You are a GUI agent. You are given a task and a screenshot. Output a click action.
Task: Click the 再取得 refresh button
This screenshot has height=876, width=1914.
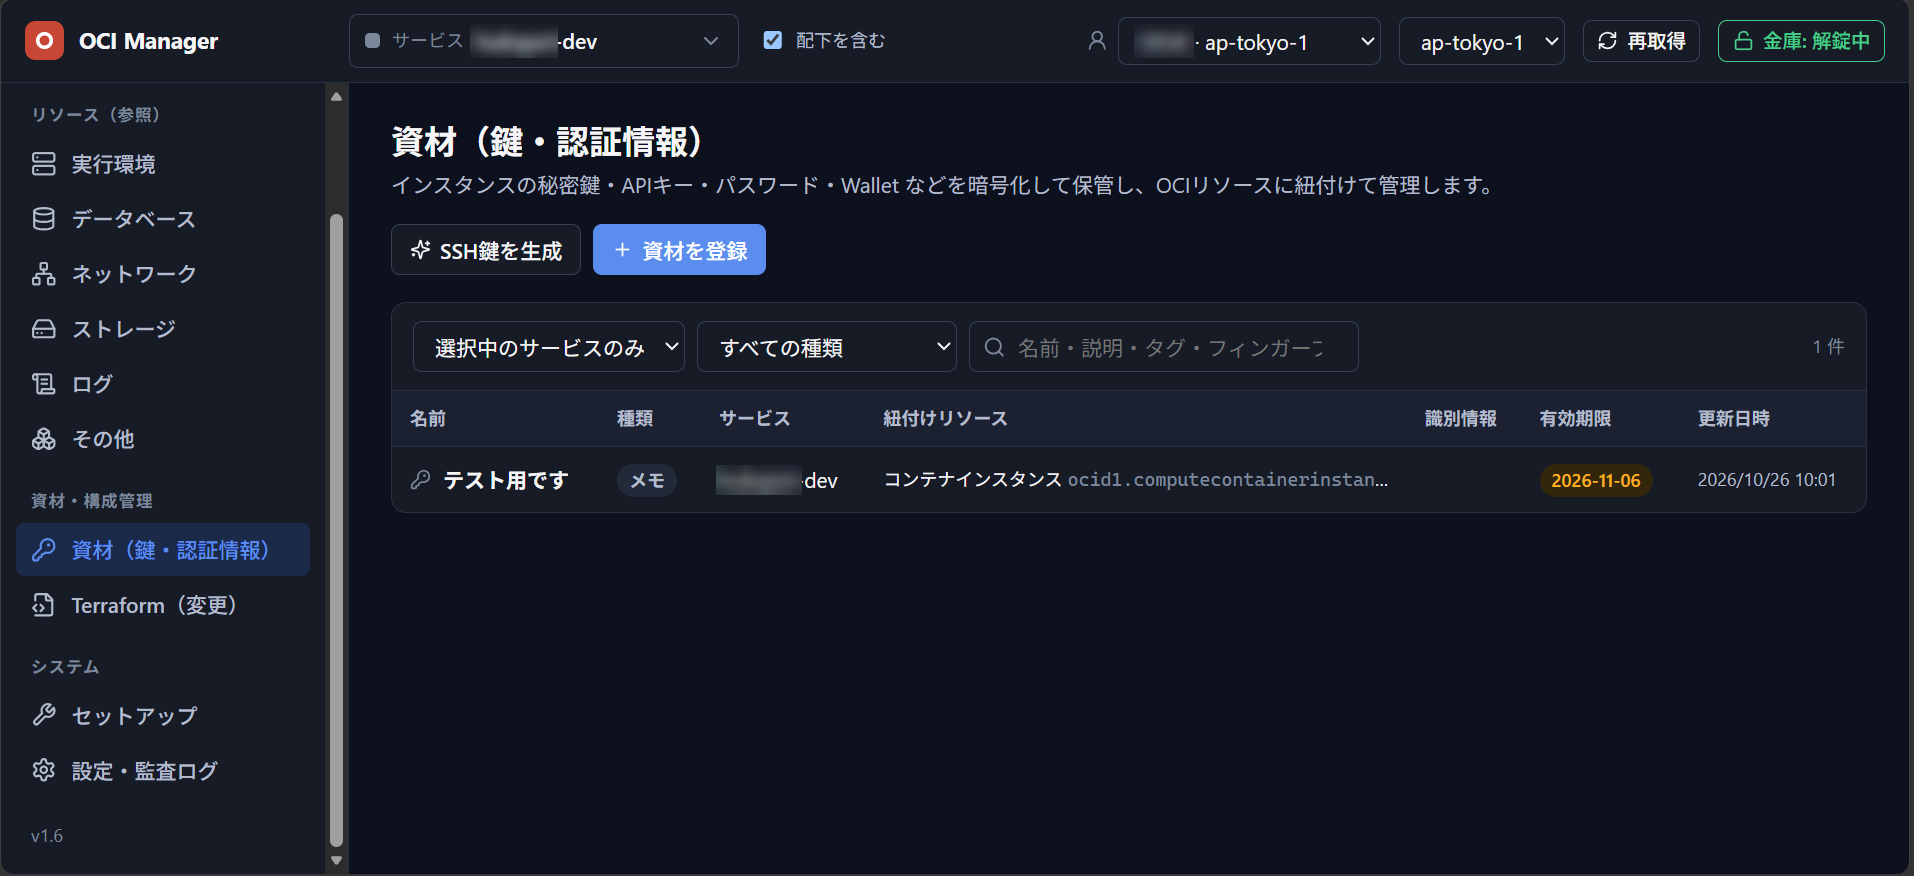pos(1641,41)
